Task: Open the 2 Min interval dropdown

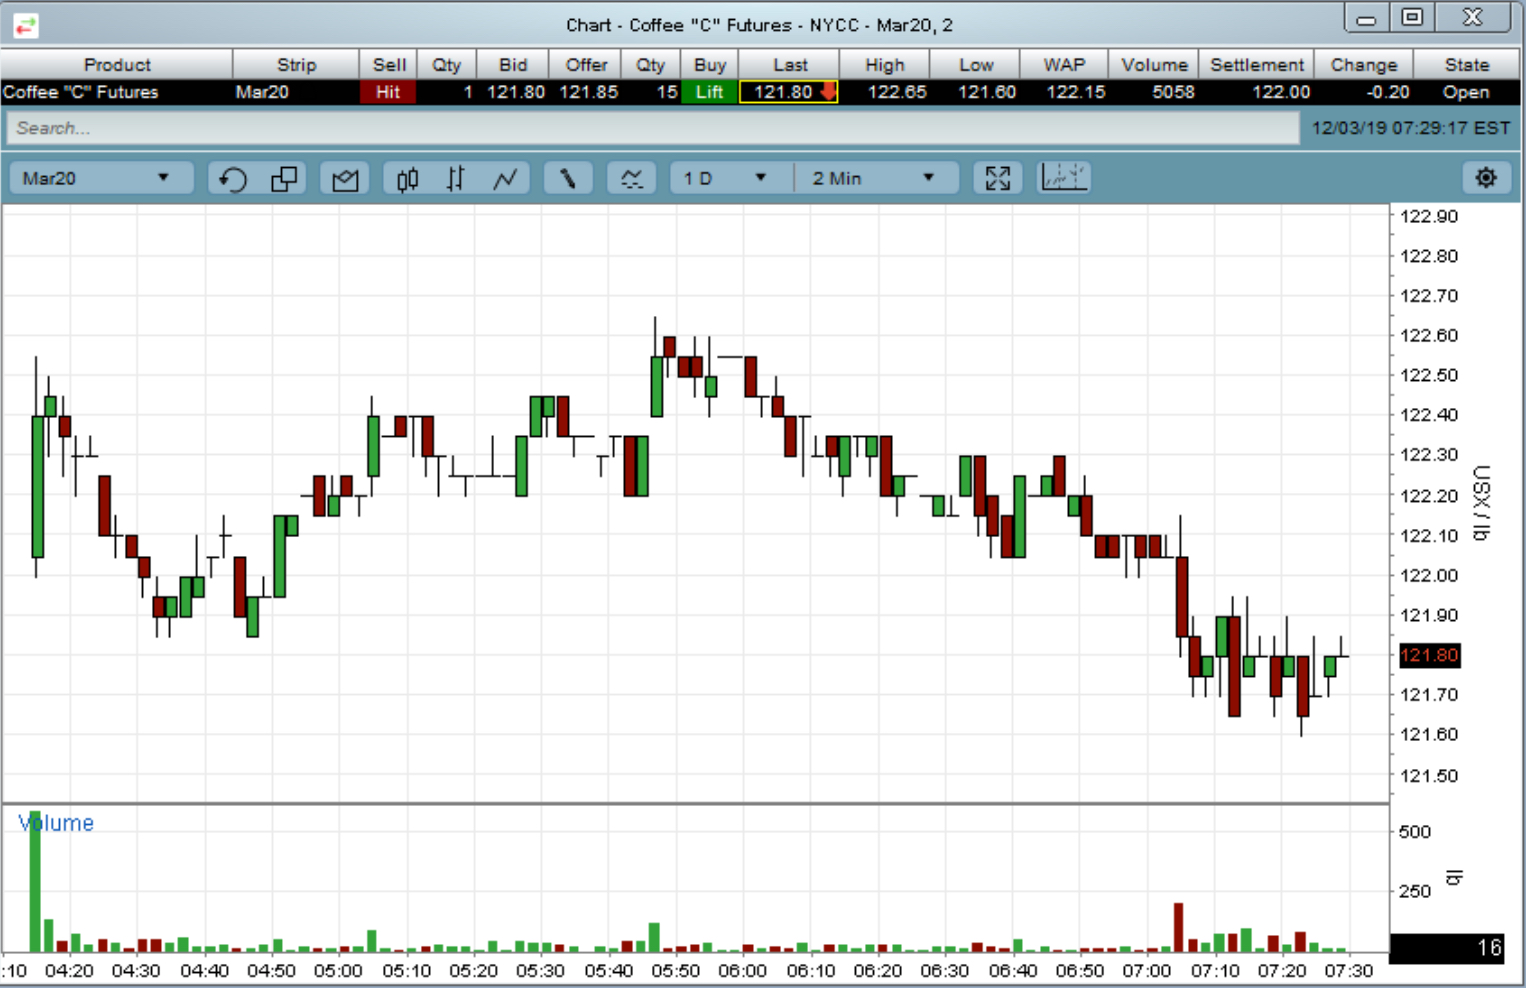Action: (x=876, y=178)
